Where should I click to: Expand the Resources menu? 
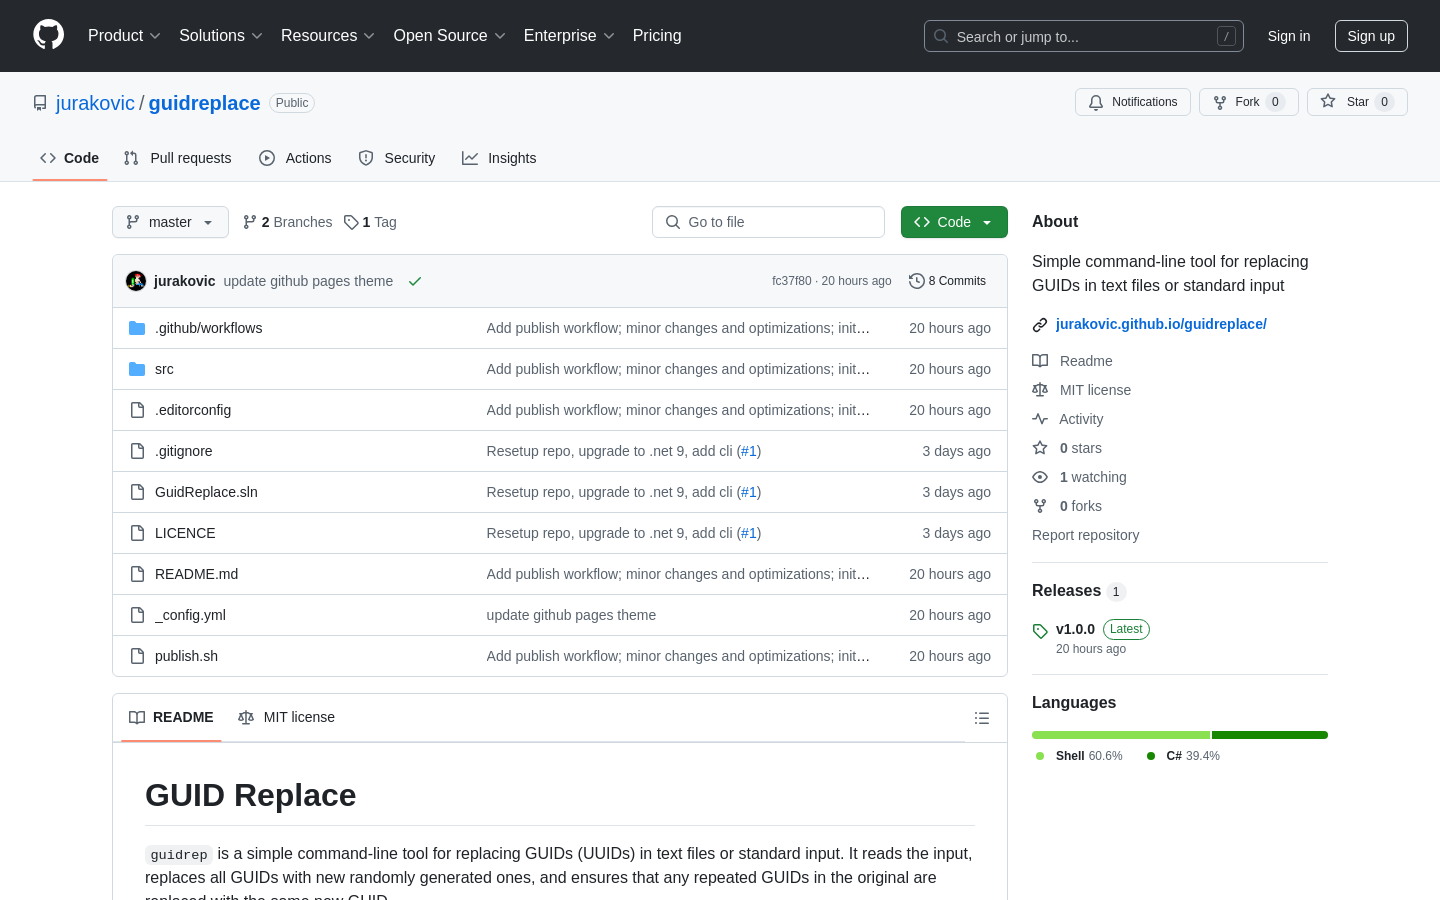328,36
